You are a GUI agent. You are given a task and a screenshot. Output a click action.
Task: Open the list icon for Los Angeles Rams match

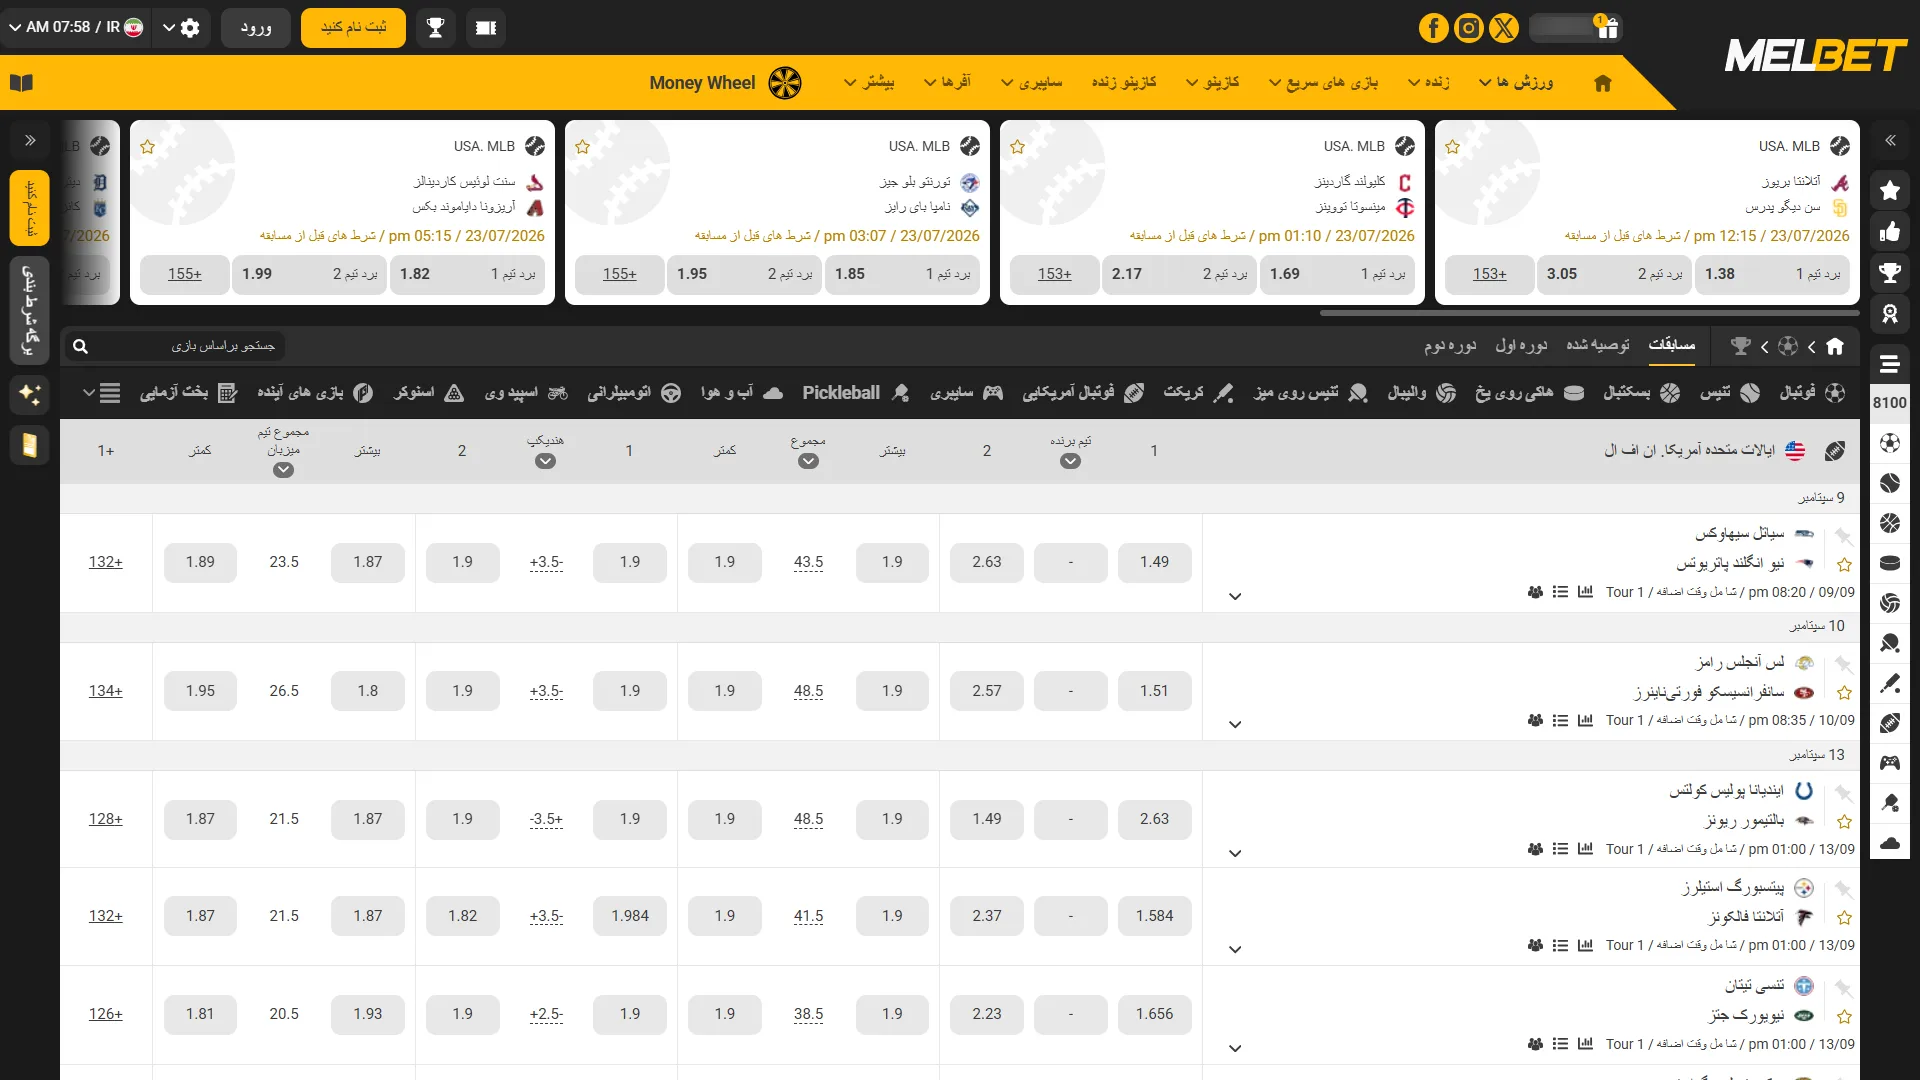coord(1560,720)
